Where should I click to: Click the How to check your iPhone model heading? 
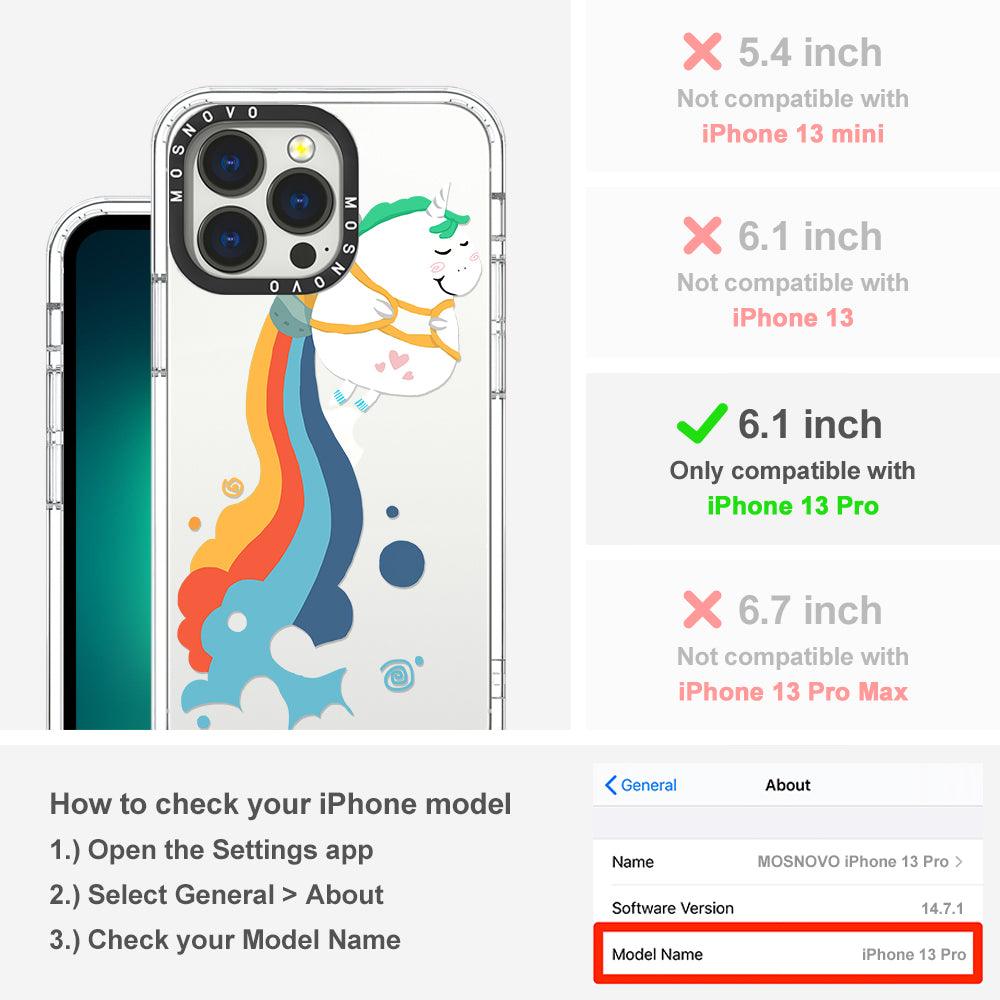[281, 804]
